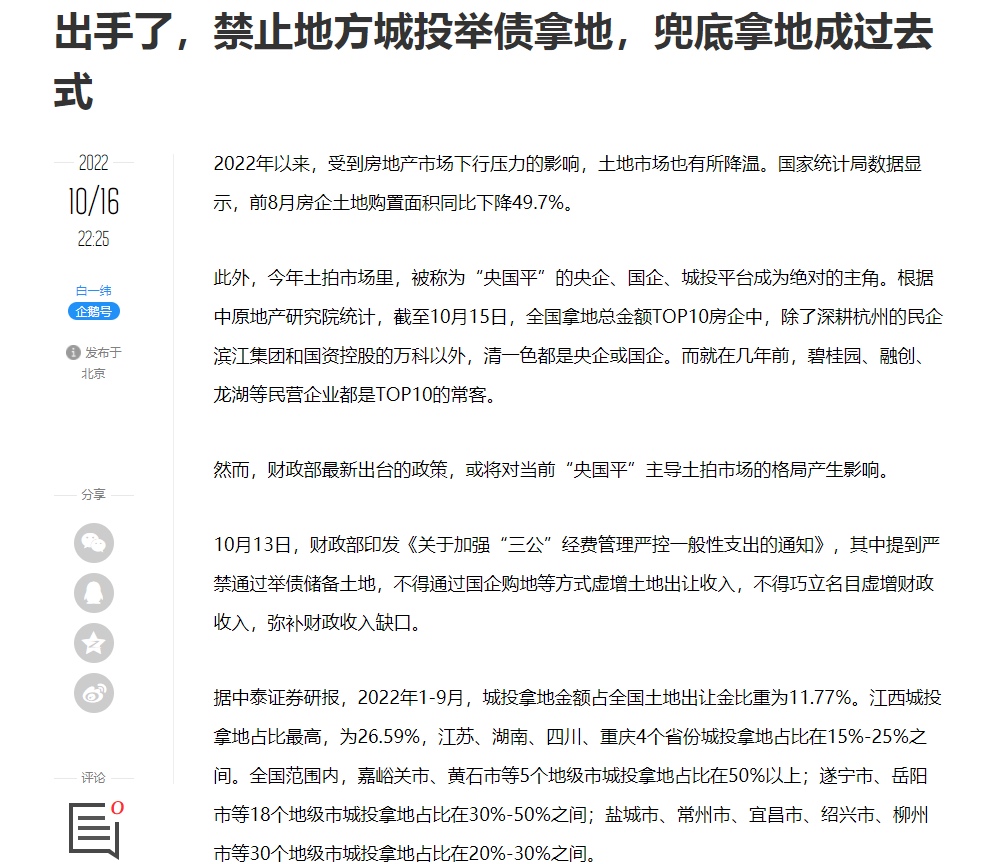The image size is (991, 864).
Task: Click the red comment count 0
Action: pos(117,808)
